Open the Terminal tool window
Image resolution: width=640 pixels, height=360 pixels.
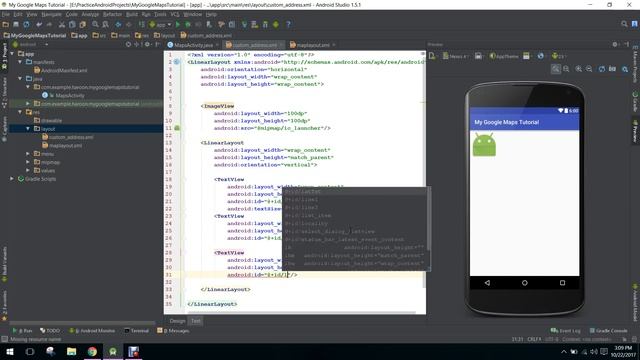click(x=136, y=331)
